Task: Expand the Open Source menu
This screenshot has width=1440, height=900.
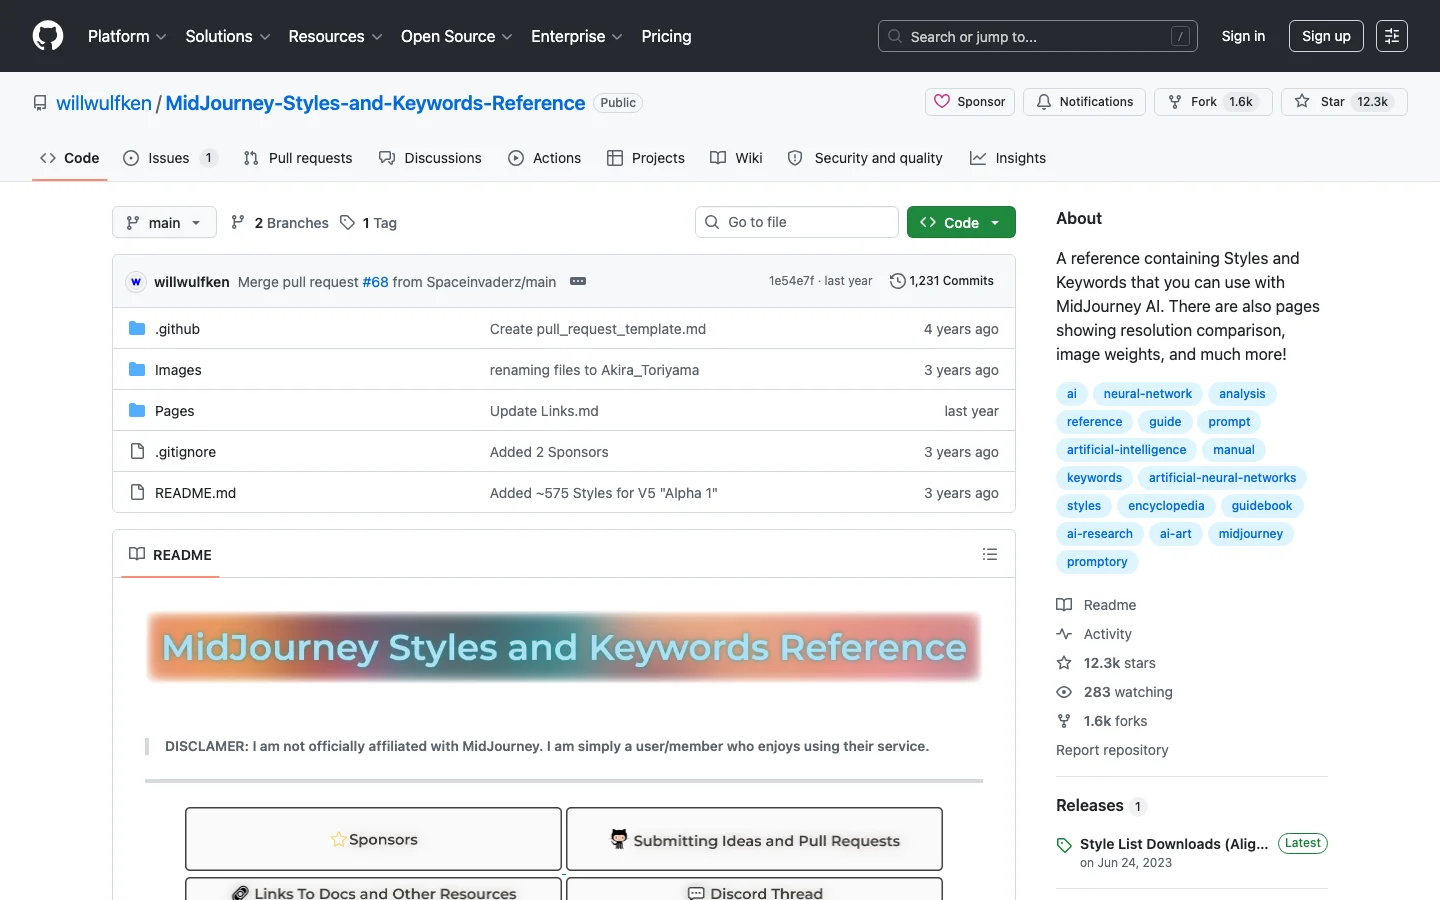Action: (457, 36)
